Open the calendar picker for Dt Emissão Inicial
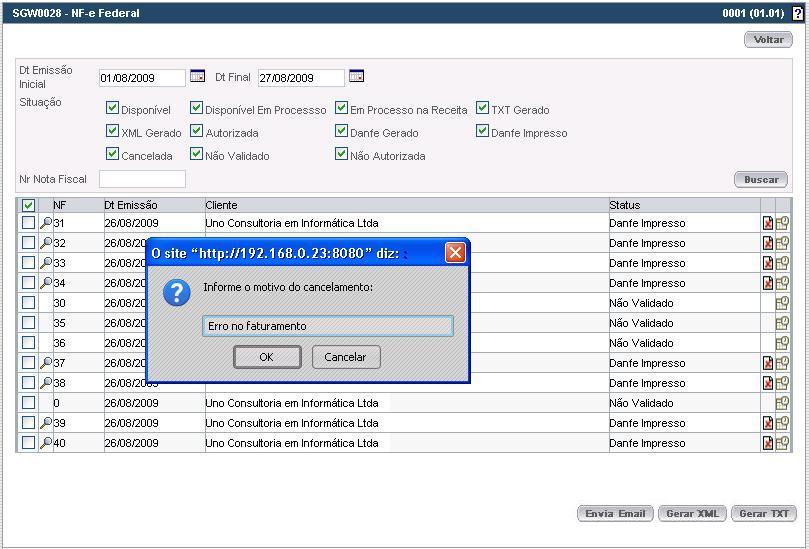Viewport: 809px width, 549px height. 197,77
